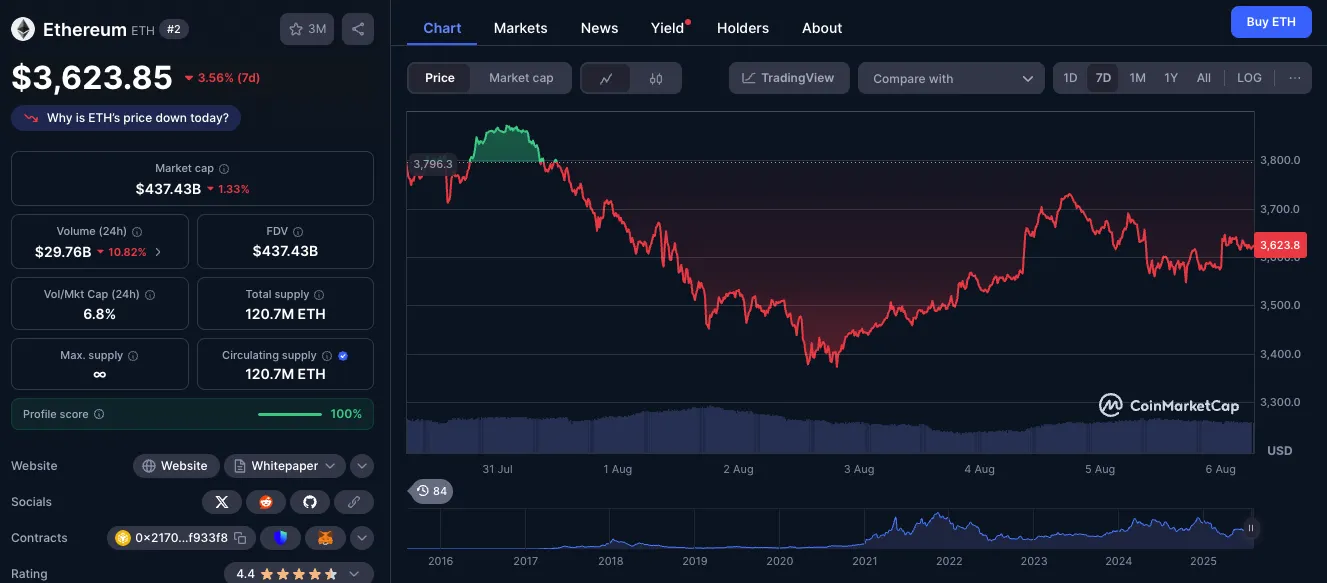This screenshot has height=583, width=1327.
Task: Switch chart to Market cap mode
Action: pos(523,77)
